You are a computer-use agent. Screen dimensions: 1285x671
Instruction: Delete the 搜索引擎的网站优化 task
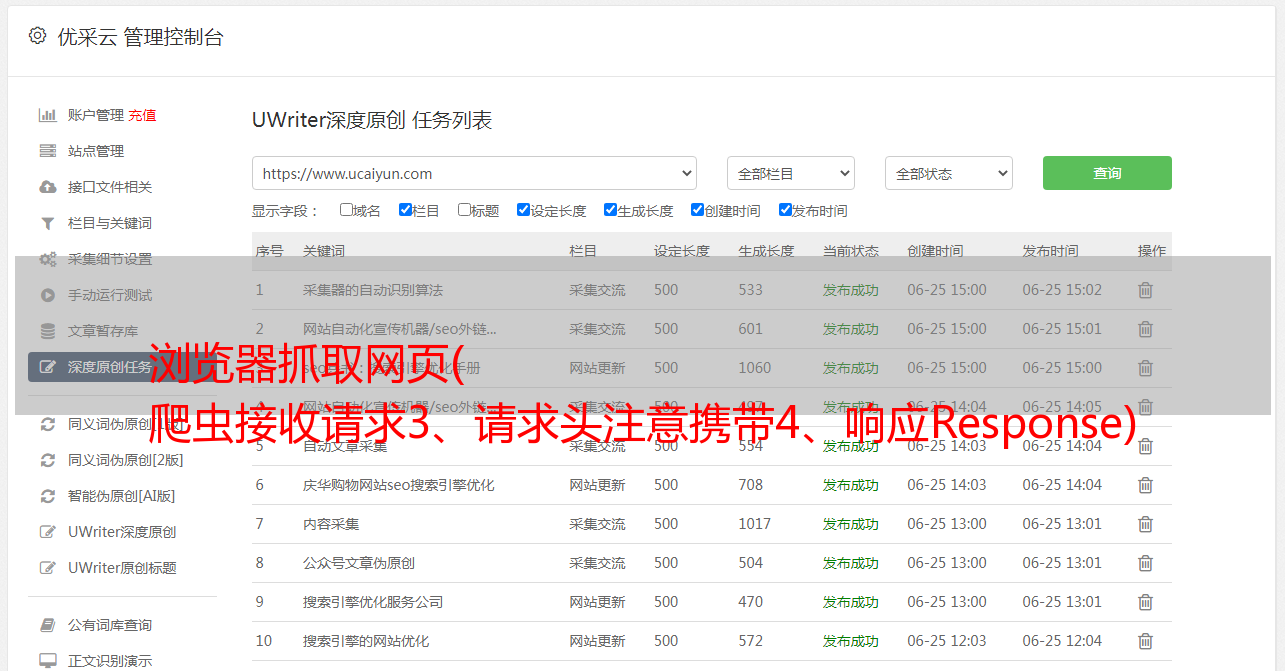(1145, 641)
